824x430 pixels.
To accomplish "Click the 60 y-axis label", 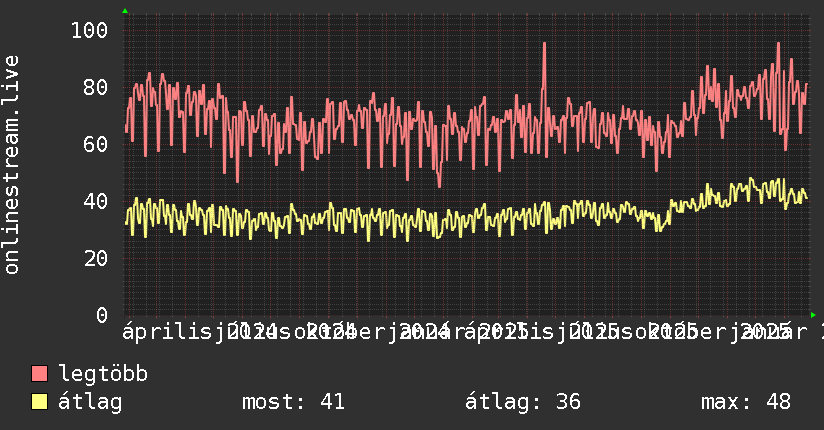I will coord(96,144).
